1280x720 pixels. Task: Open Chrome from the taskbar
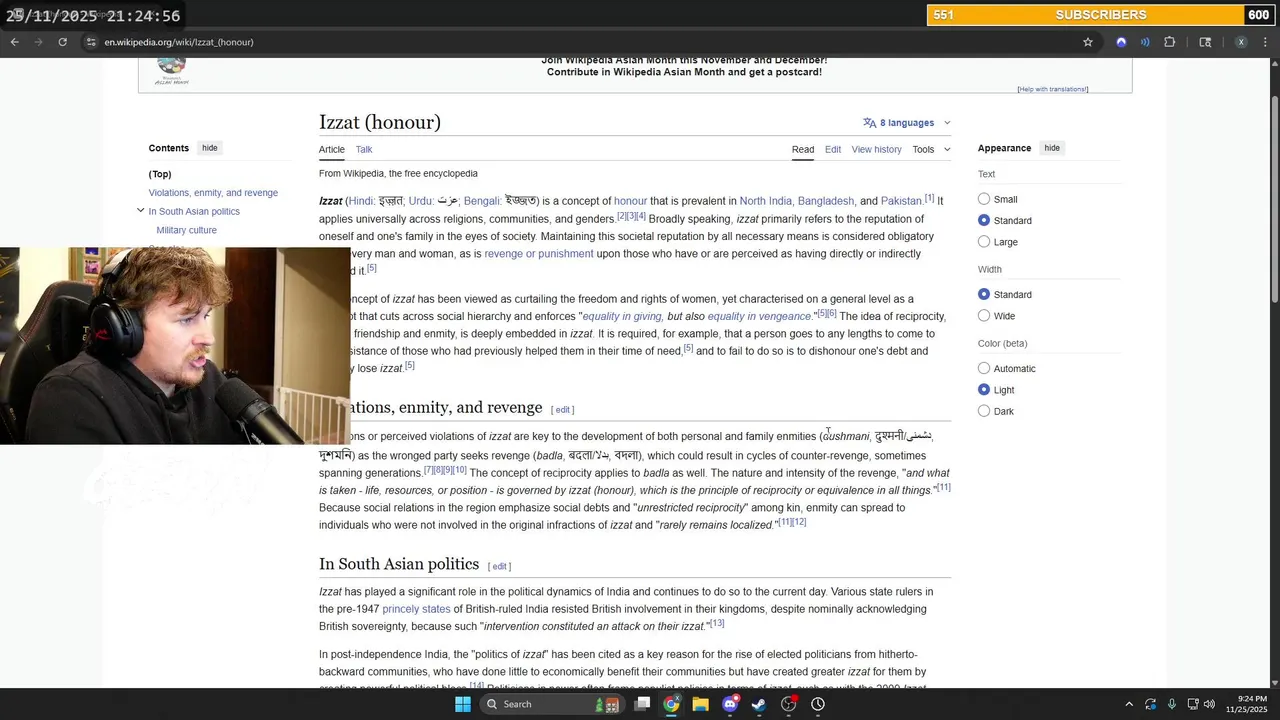click(671, 704)
